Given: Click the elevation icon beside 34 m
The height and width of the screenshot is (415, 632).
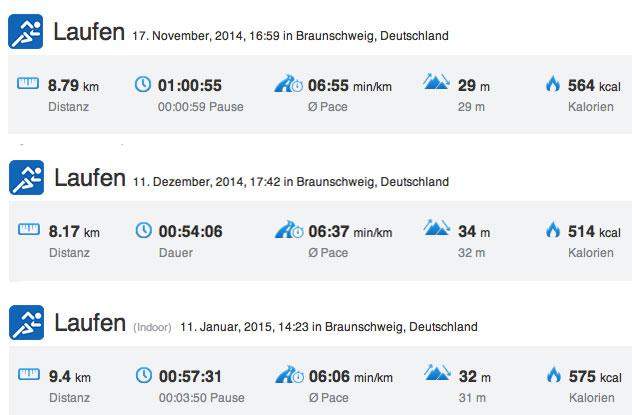Looking at the screenshot, I should click(x=437, y=227).
